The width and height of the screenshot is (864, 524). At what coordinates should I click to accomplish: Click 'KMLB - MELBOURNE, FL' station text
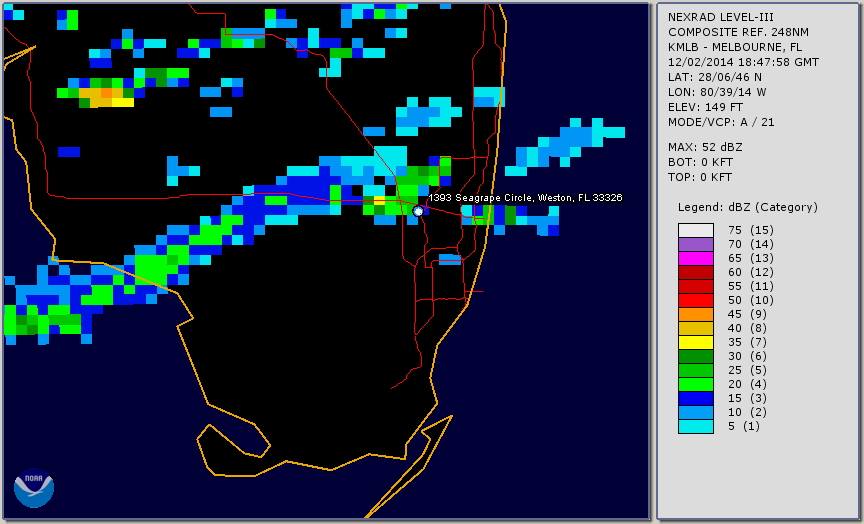pos(735,47)
